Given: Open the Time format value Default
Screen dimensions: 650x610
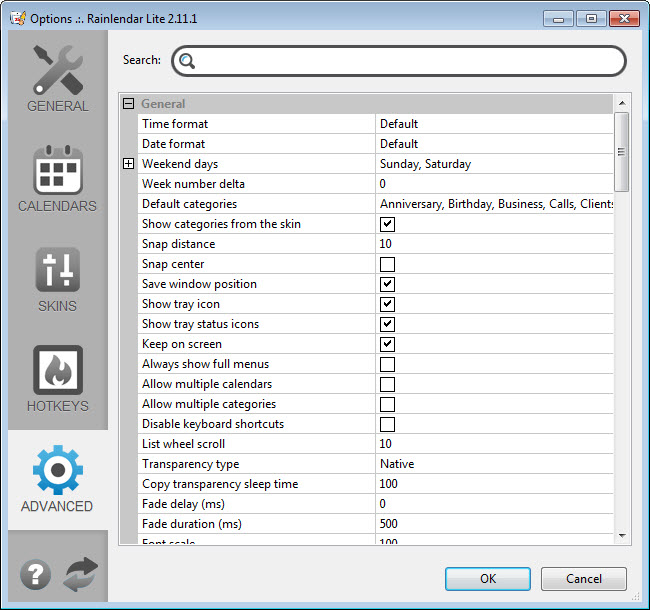Looking at the screenshot, I should point(494,124).
